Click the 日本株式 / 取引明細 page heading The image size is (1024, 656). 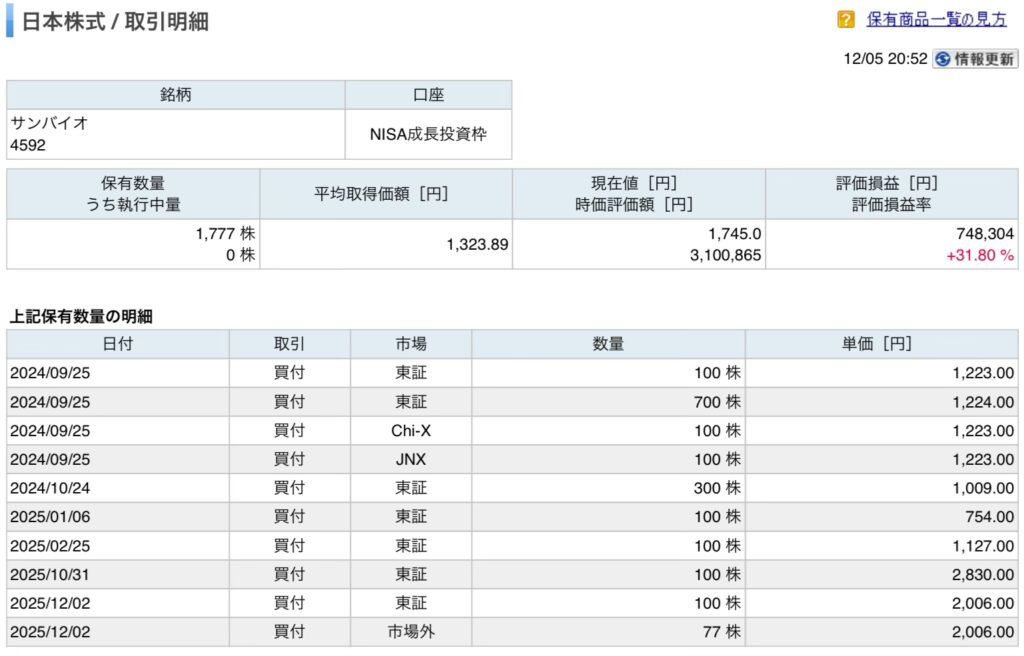click(x=115, y=21)
